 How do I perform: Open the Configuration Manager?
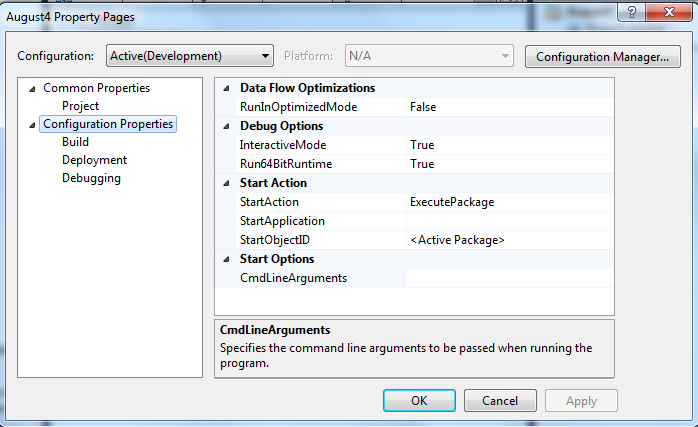click(x=602, y=56)
